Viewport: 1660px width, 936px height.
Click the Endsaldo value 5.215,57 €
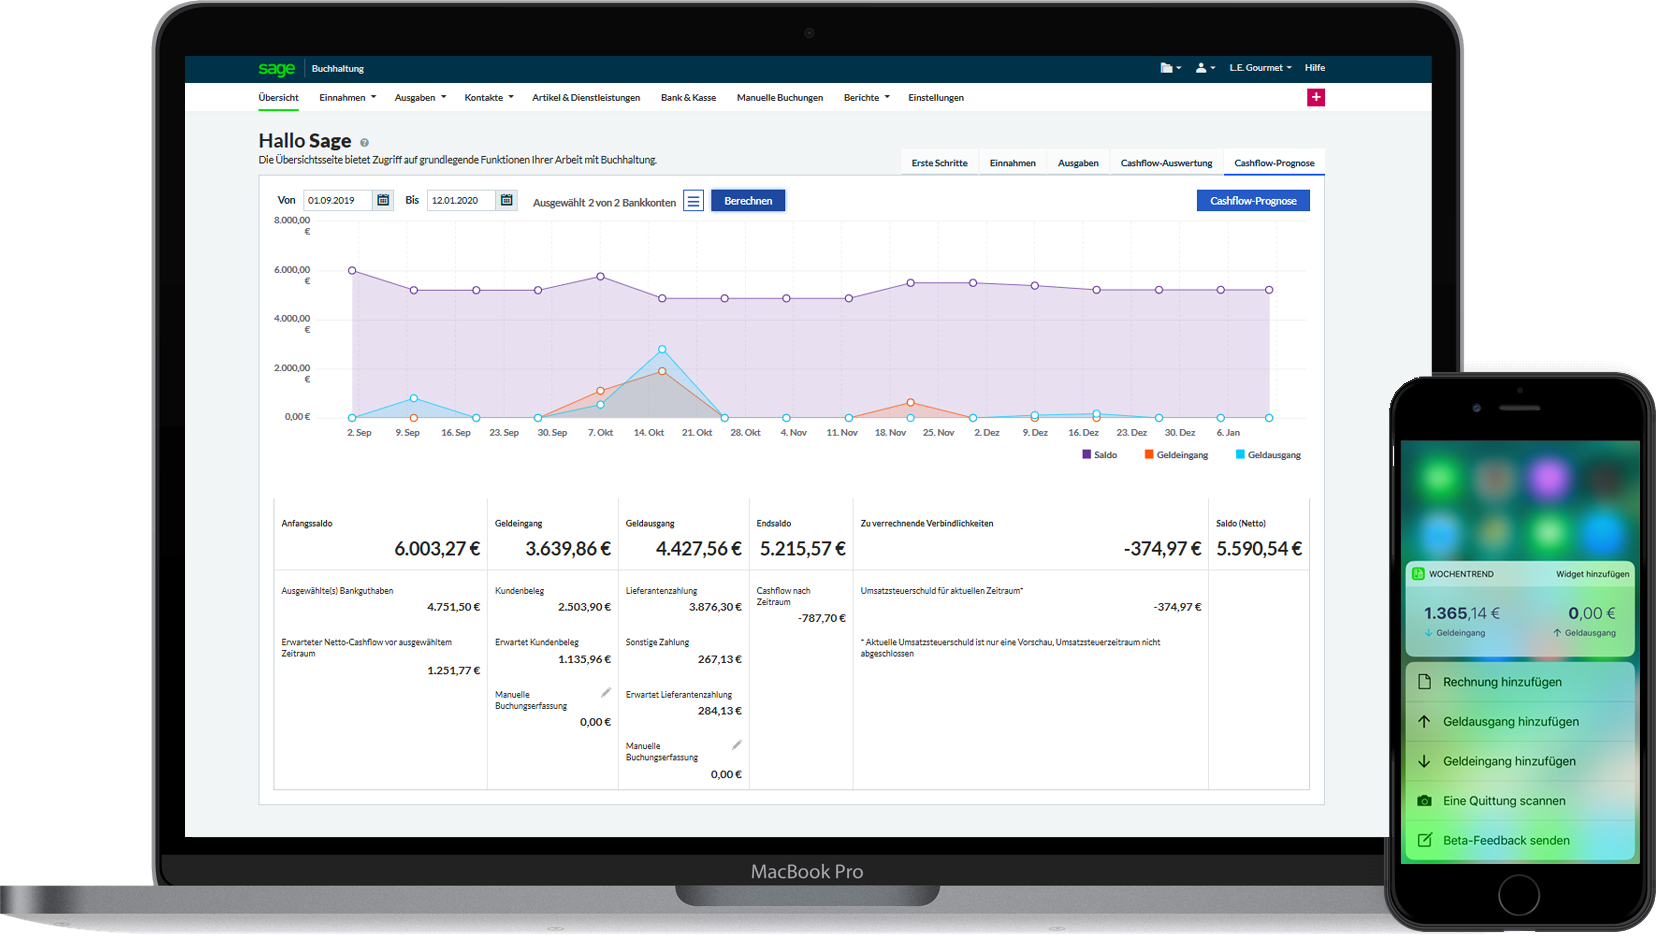[803, 548]
